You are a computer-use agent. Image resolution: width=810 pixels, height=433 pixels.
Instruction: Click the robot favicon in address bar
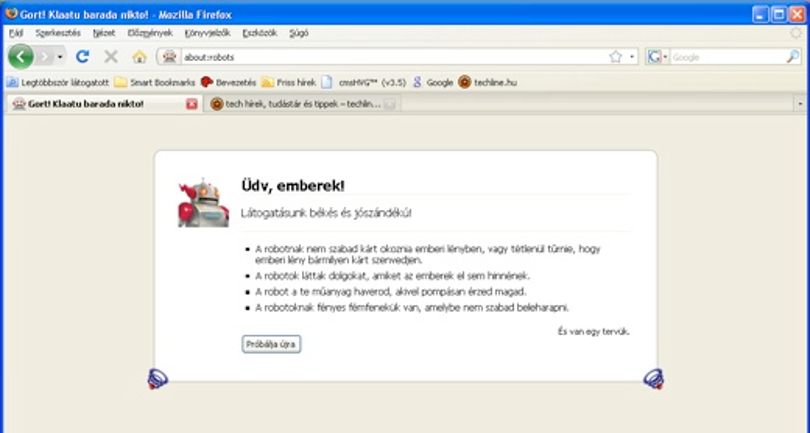[x=169, y=57]
